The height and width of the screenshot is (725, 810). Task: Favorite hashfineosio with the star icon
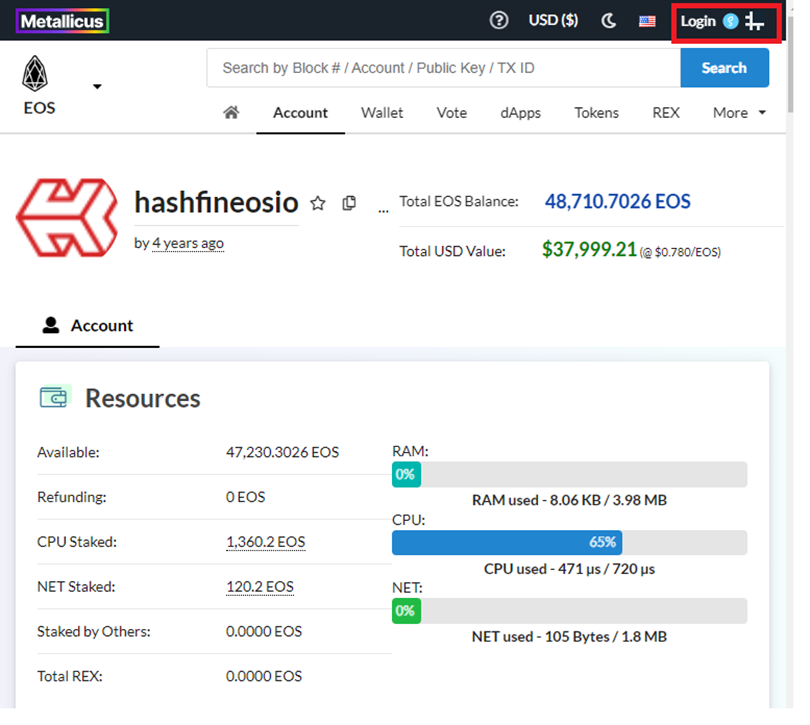click(x=318, y=203)
